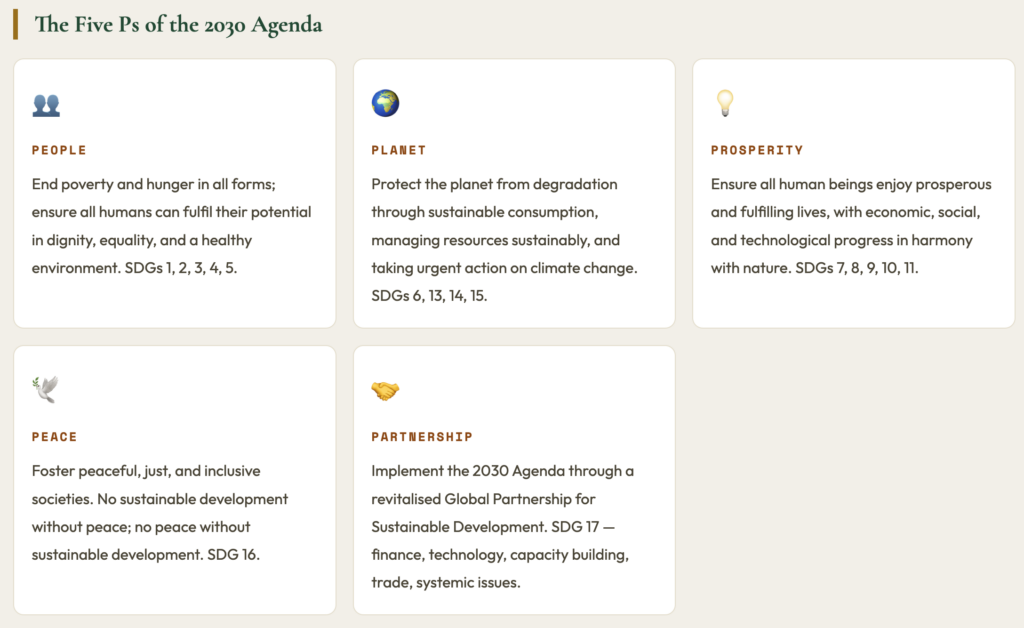Select the PROSPERITY card heading
Screen dimensions: 1024x628
pos(757,150)
